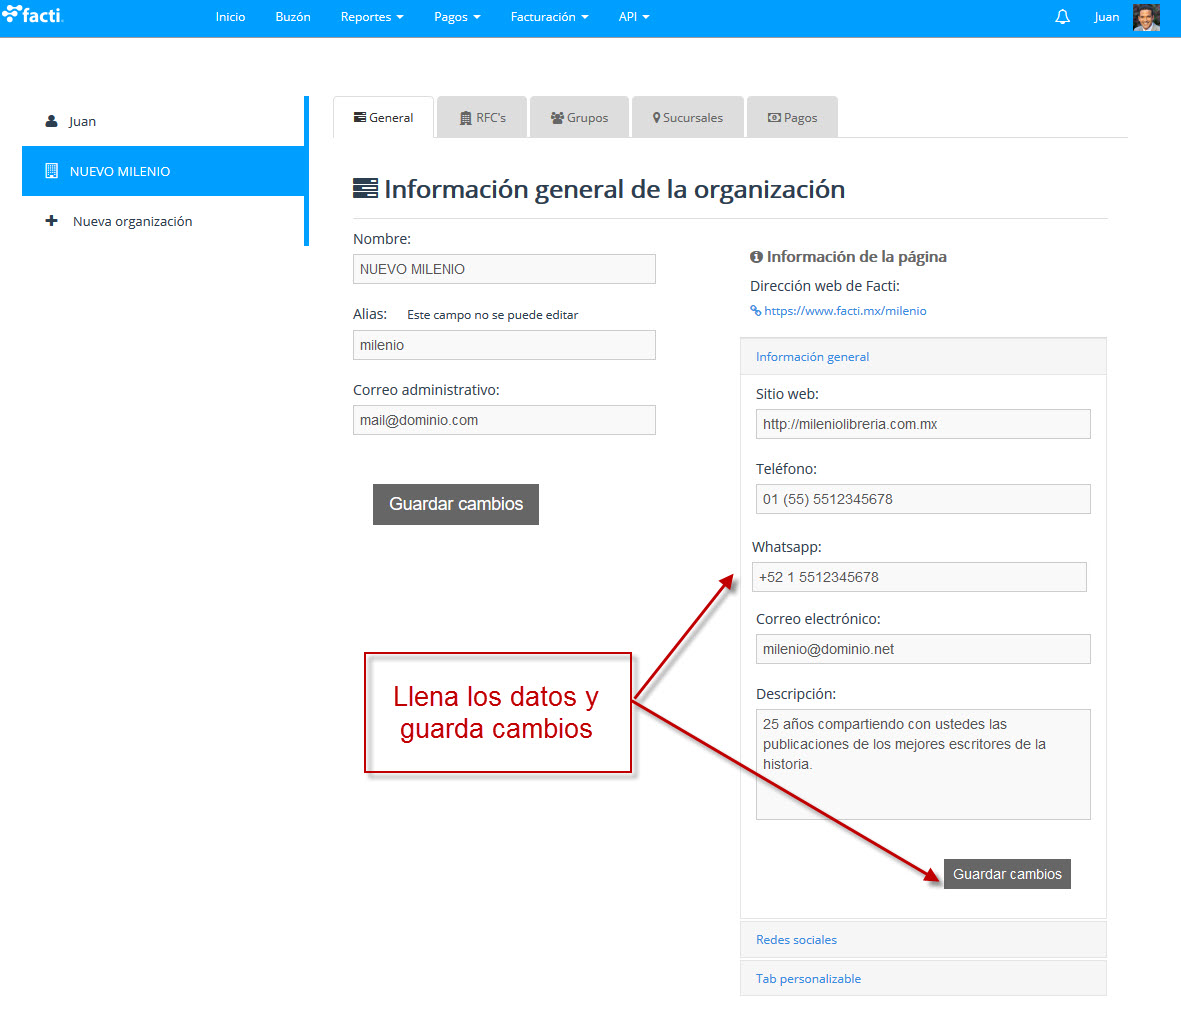Click inside the Descripción text area
1181x1024 pixels.
923,764
